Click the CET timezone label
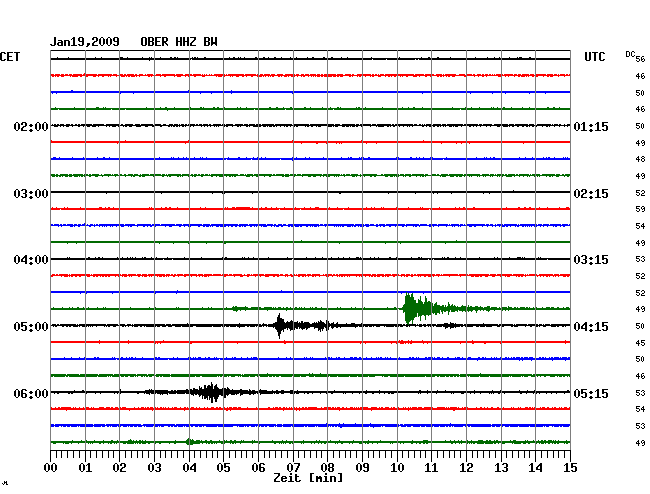The width and height of the screenshot is (650, 494). 10,57
